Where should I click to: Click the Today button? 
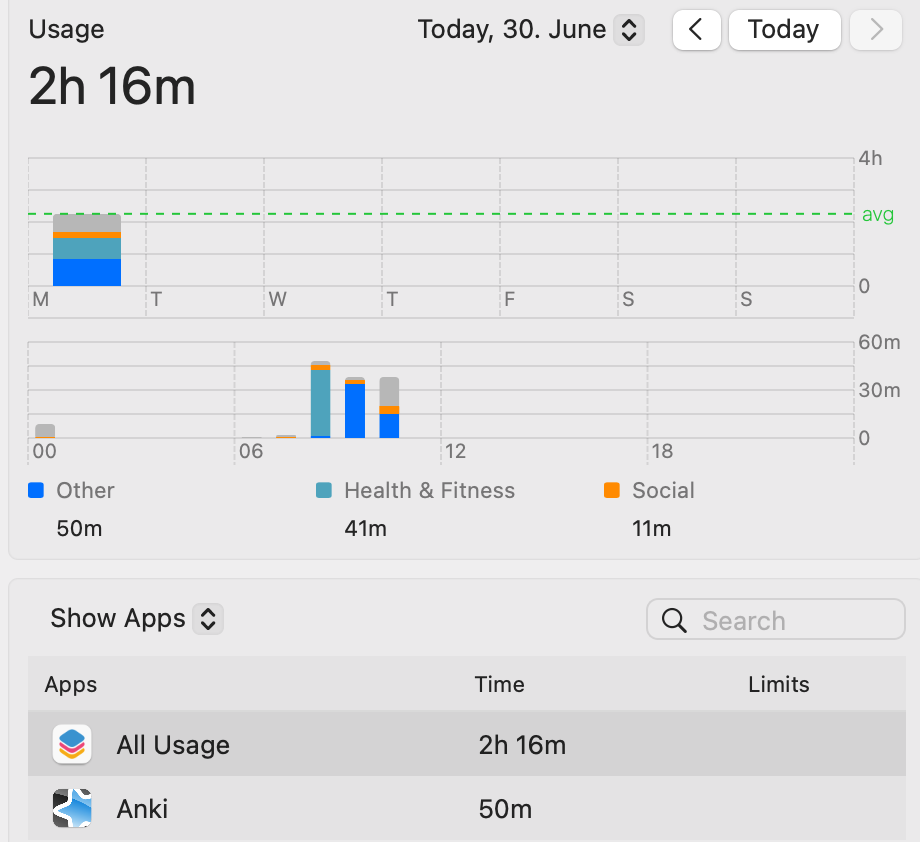(x=784, y=29)
